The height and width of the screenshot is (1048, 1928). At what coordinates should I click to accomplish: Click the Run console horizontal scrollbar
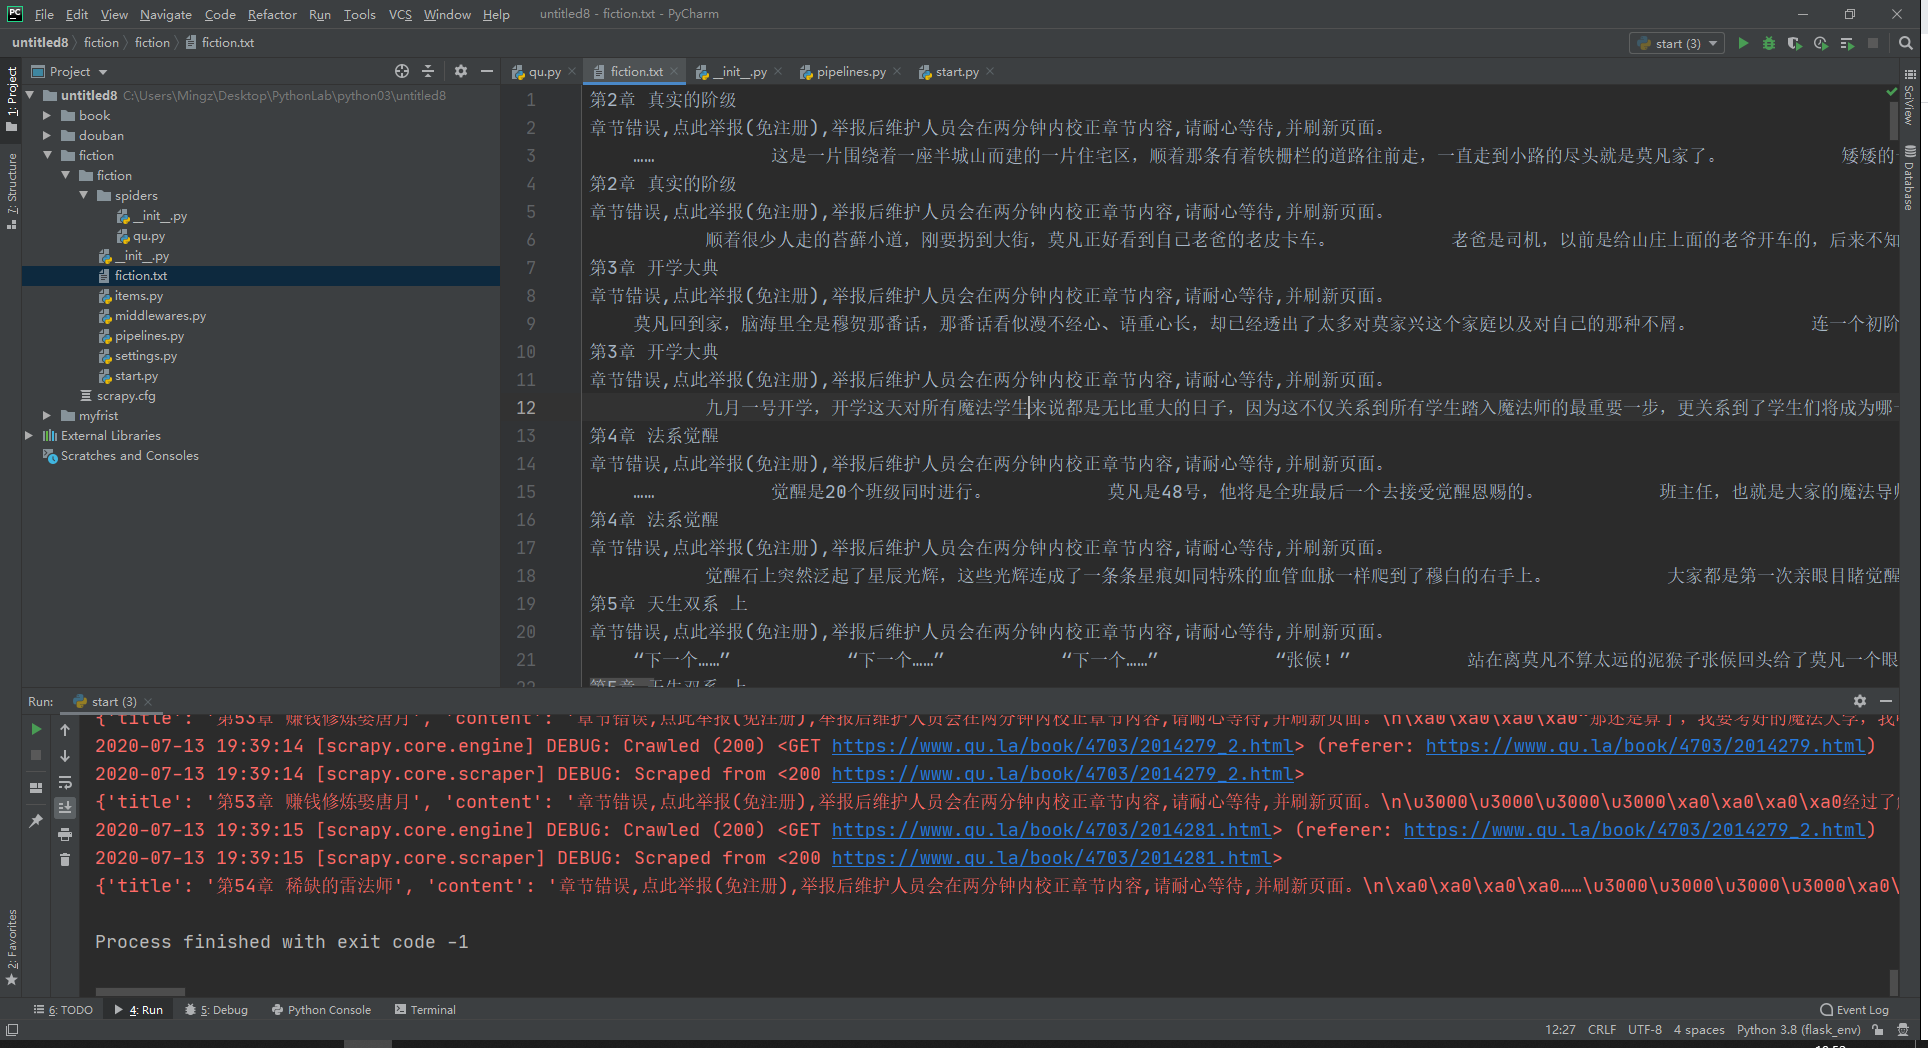140,992
